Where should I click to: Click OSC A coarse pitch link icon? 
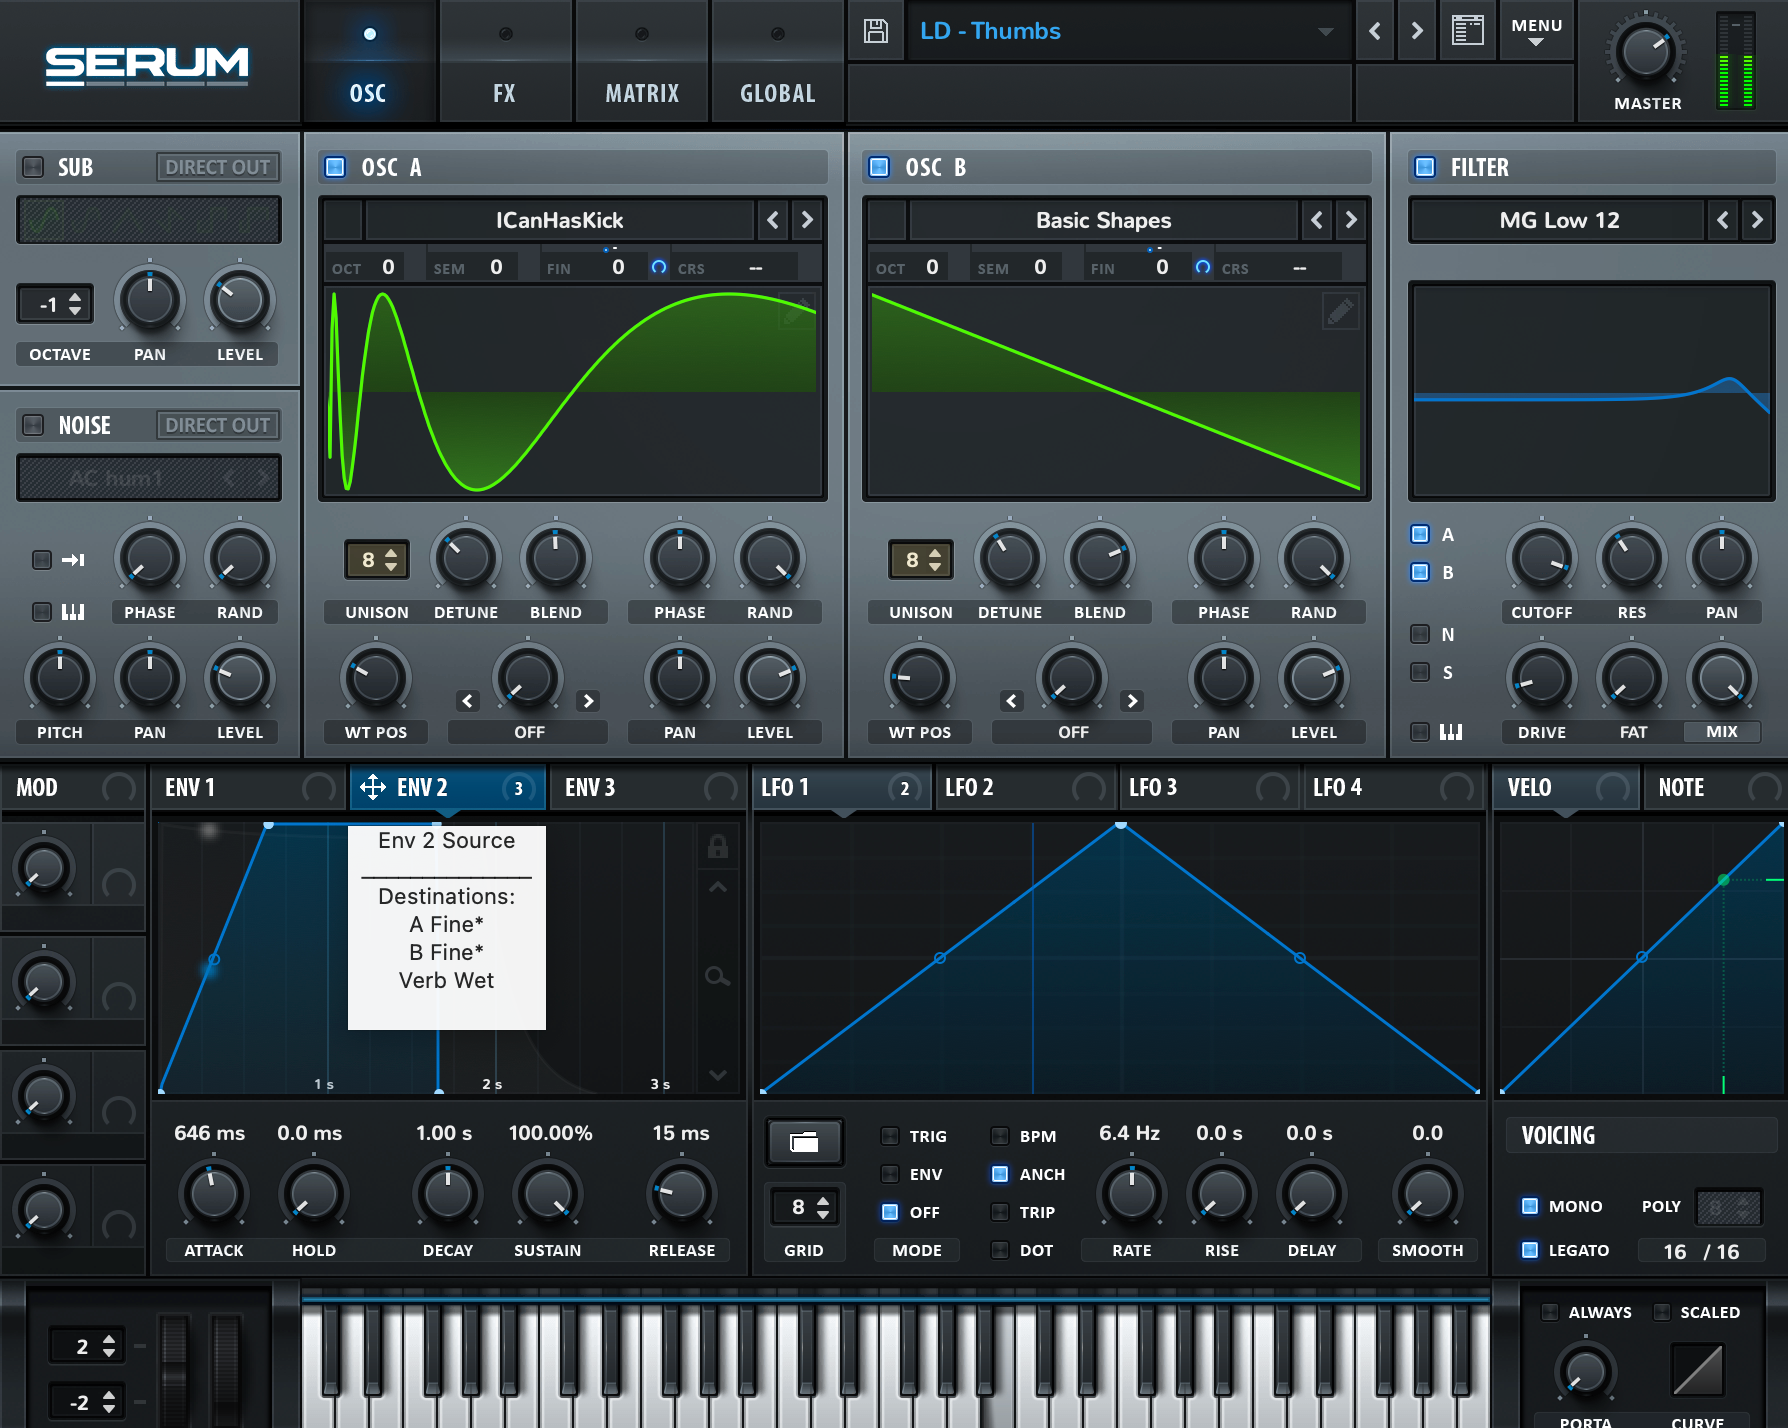click(x=659, y=267)
